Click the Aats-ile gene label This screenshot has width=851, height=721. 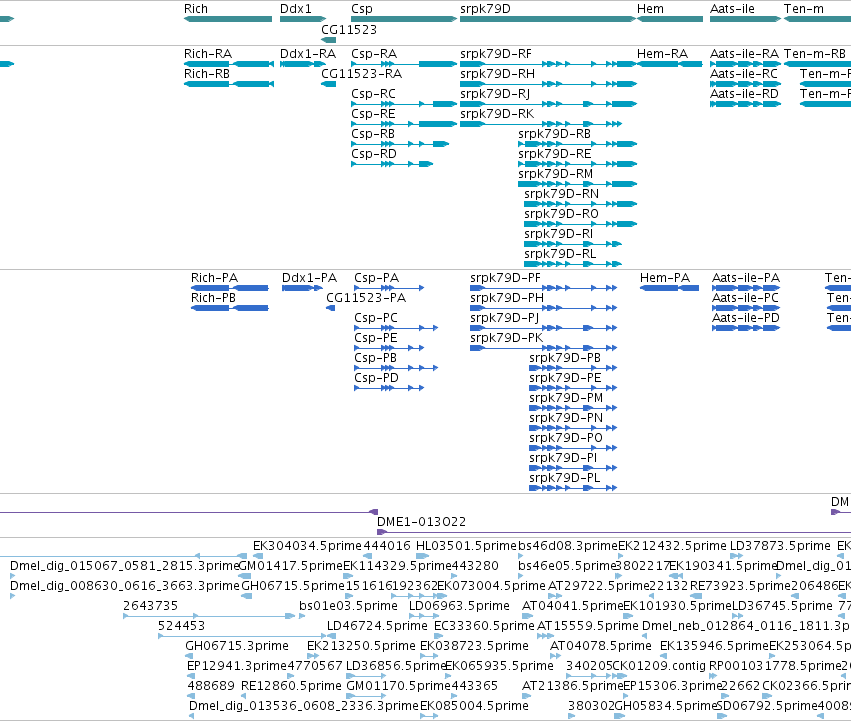coord(732,9)
